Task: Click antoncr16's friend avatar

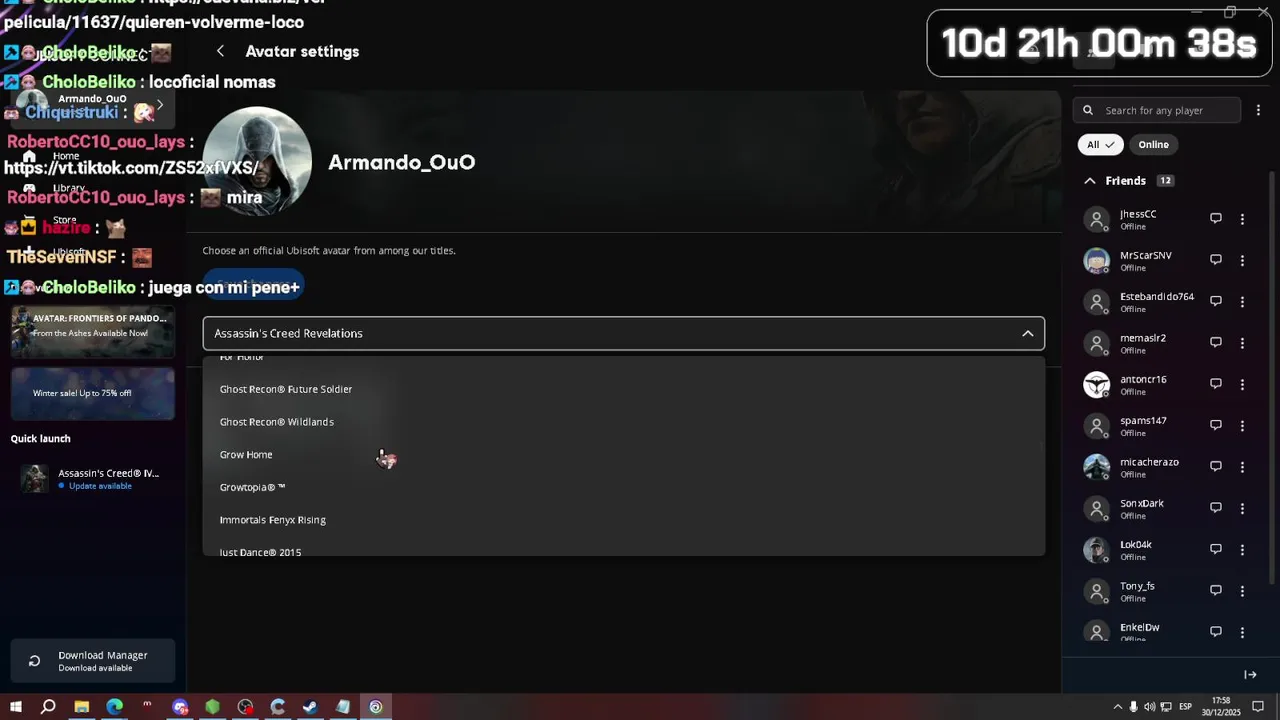Action: [x=1097, y=384]
